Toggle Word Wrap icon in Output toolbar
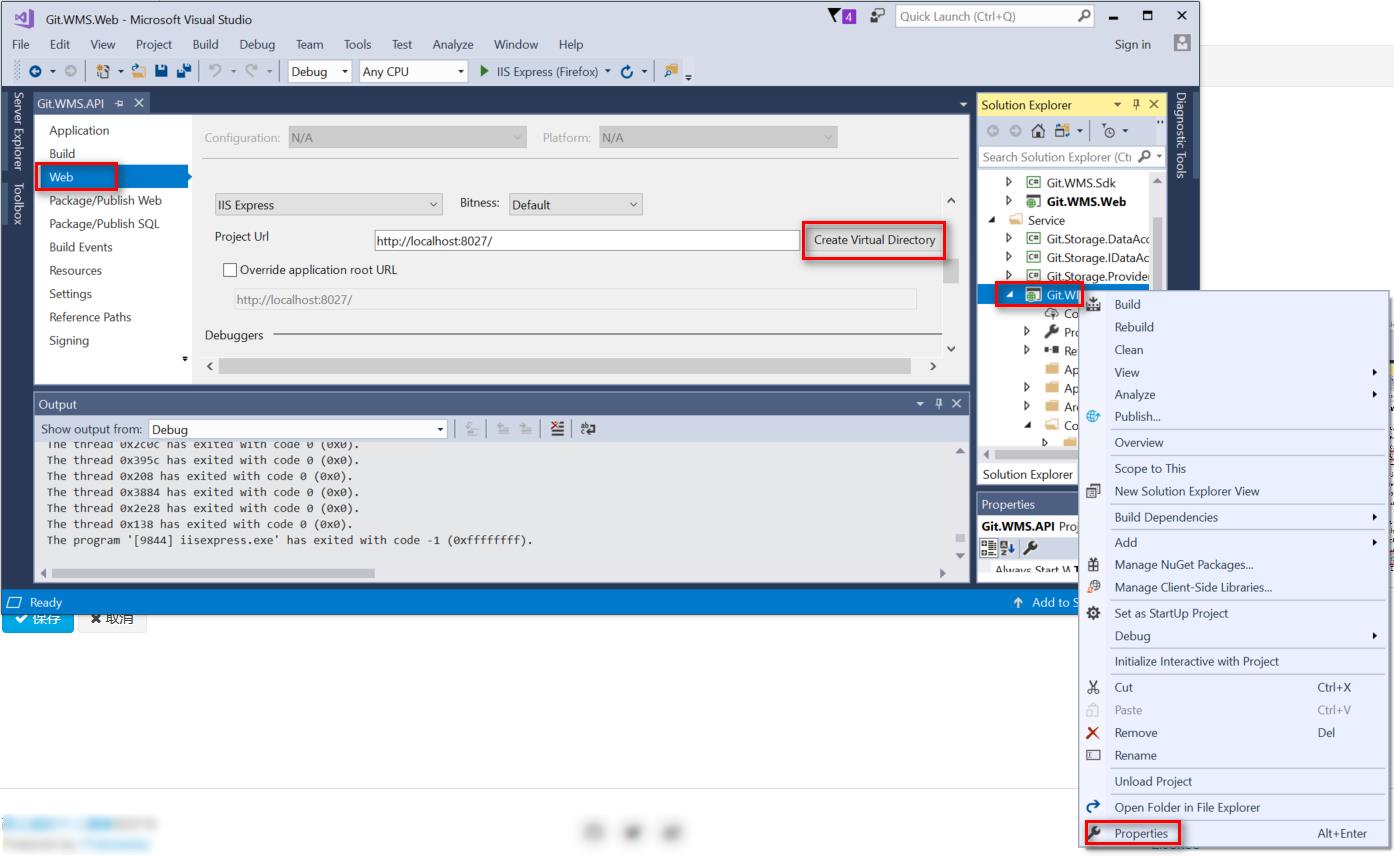The width and height of the screenshot is (1394, 856). [x=588, y=428]
